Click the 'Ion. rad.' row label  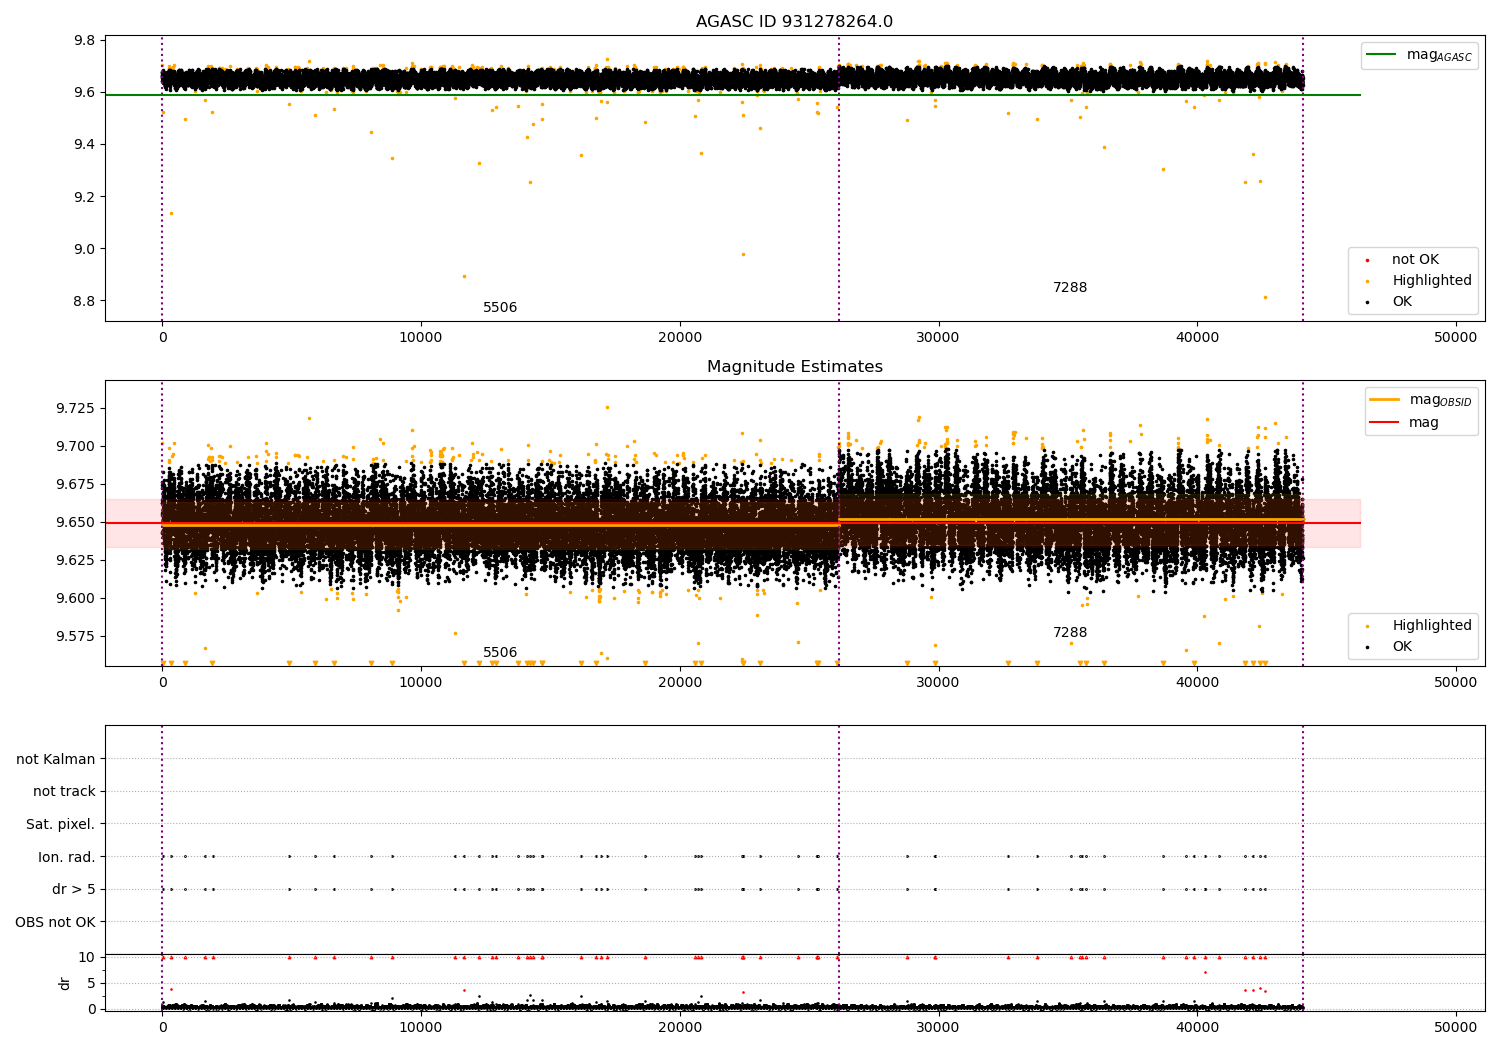point(67,857)
